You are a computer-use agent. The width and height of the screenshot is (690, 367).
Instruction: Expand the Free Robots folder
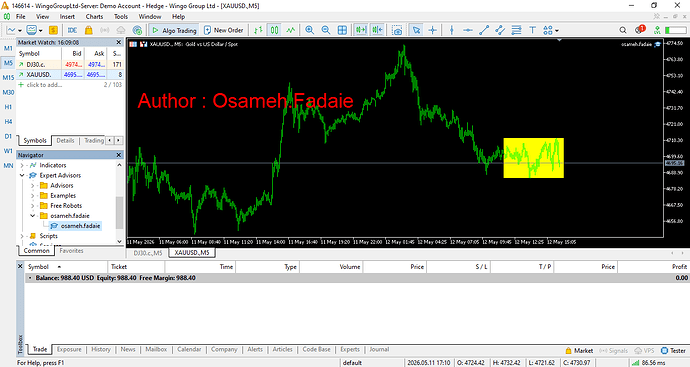click(x=33, y=206)
